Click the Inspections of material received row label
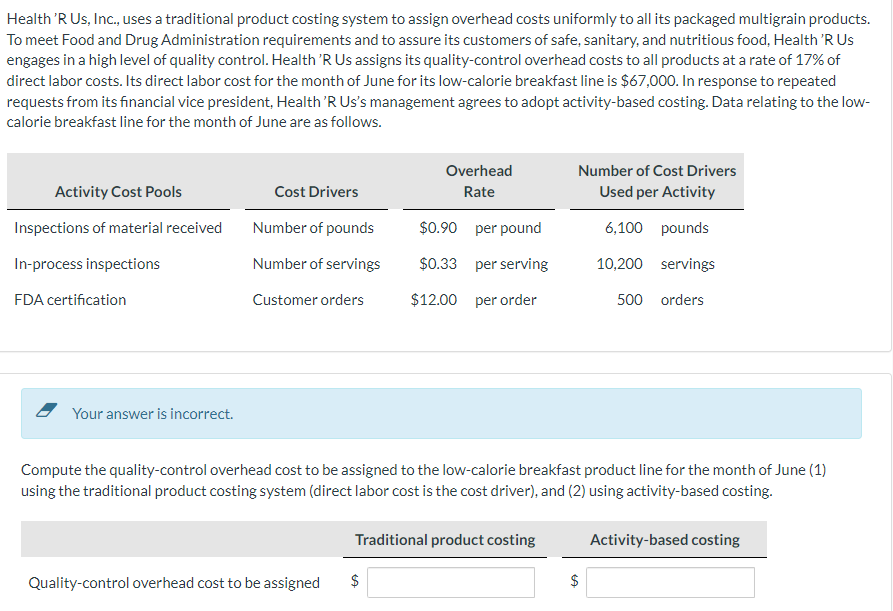This screenshot has height=611, width=893. [118, 228]
